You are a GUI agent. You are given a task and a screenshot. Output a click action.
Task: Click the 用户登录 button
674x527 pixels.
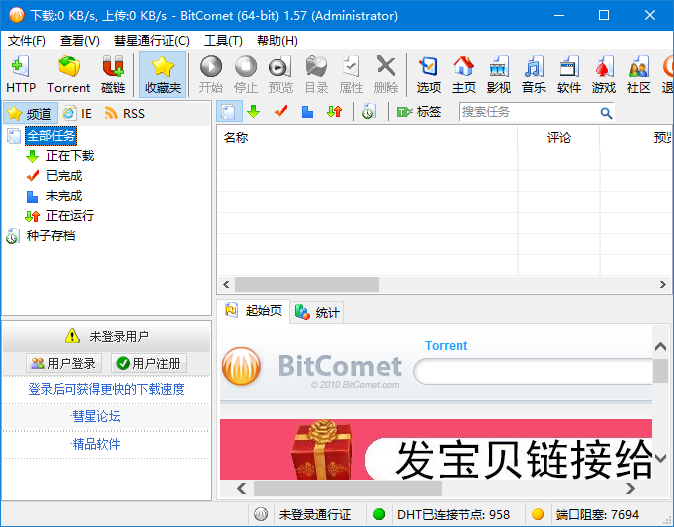64,363
